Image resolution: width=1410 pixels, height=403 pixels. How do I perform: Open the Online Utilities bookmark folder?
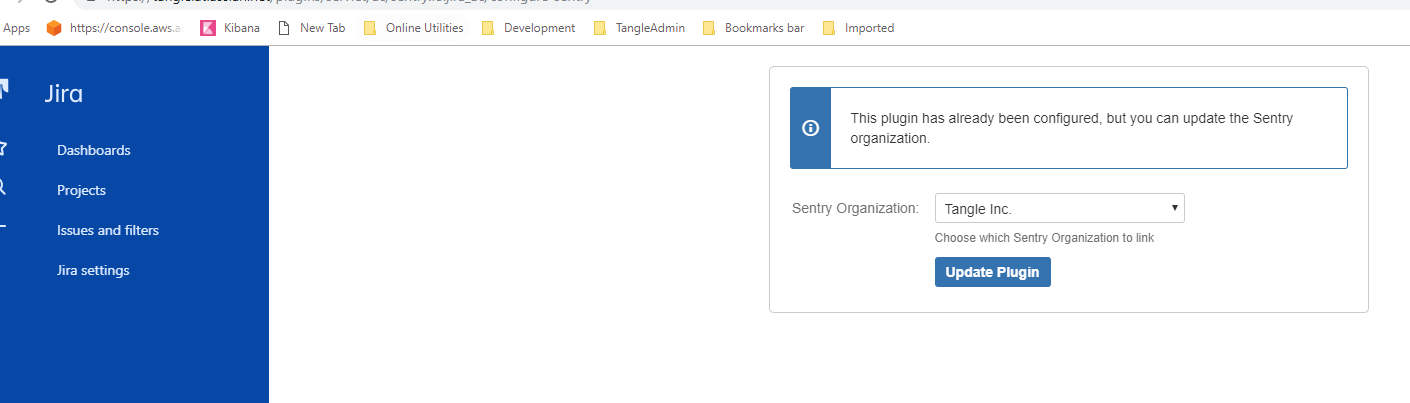click(x=413, y=28)
